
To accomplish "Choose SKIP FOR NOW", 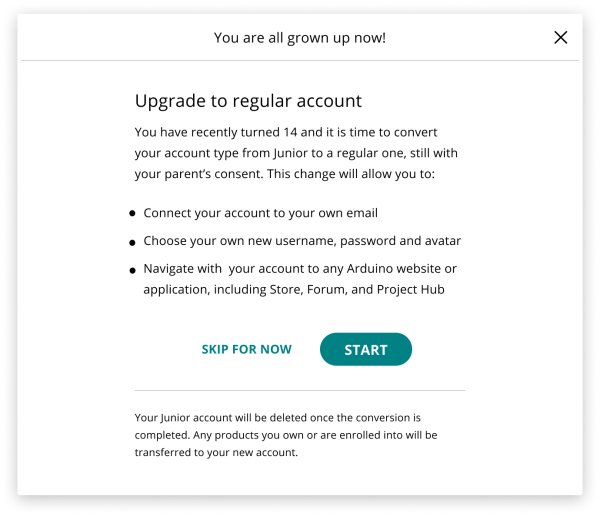I will click(247, 349).
